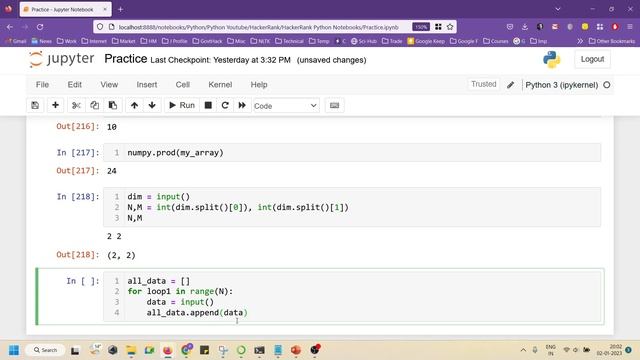Restart kernel and run all cells
The width and height of the screenshot is (640, 360).
click(x=242, y=105)
